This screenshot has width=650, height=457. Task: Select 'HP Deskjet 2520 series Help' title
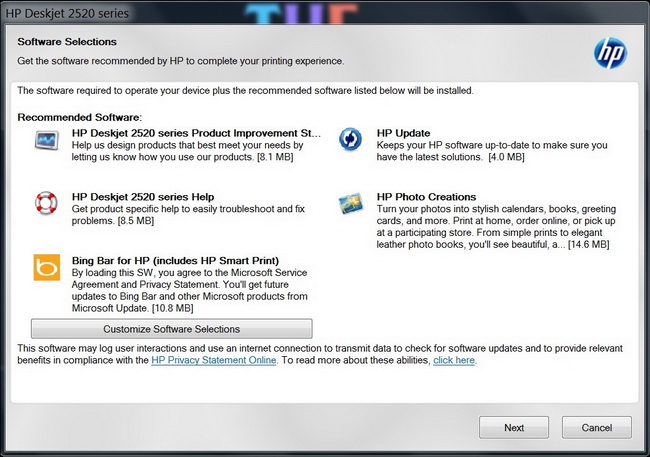point(143,197)
